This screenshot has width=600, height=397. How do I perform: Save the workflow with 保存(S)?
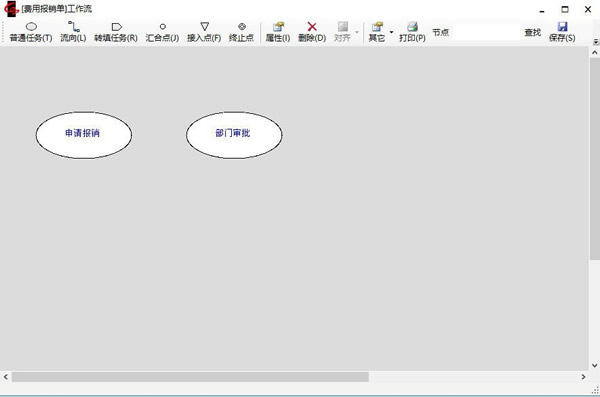coord(562,32)
